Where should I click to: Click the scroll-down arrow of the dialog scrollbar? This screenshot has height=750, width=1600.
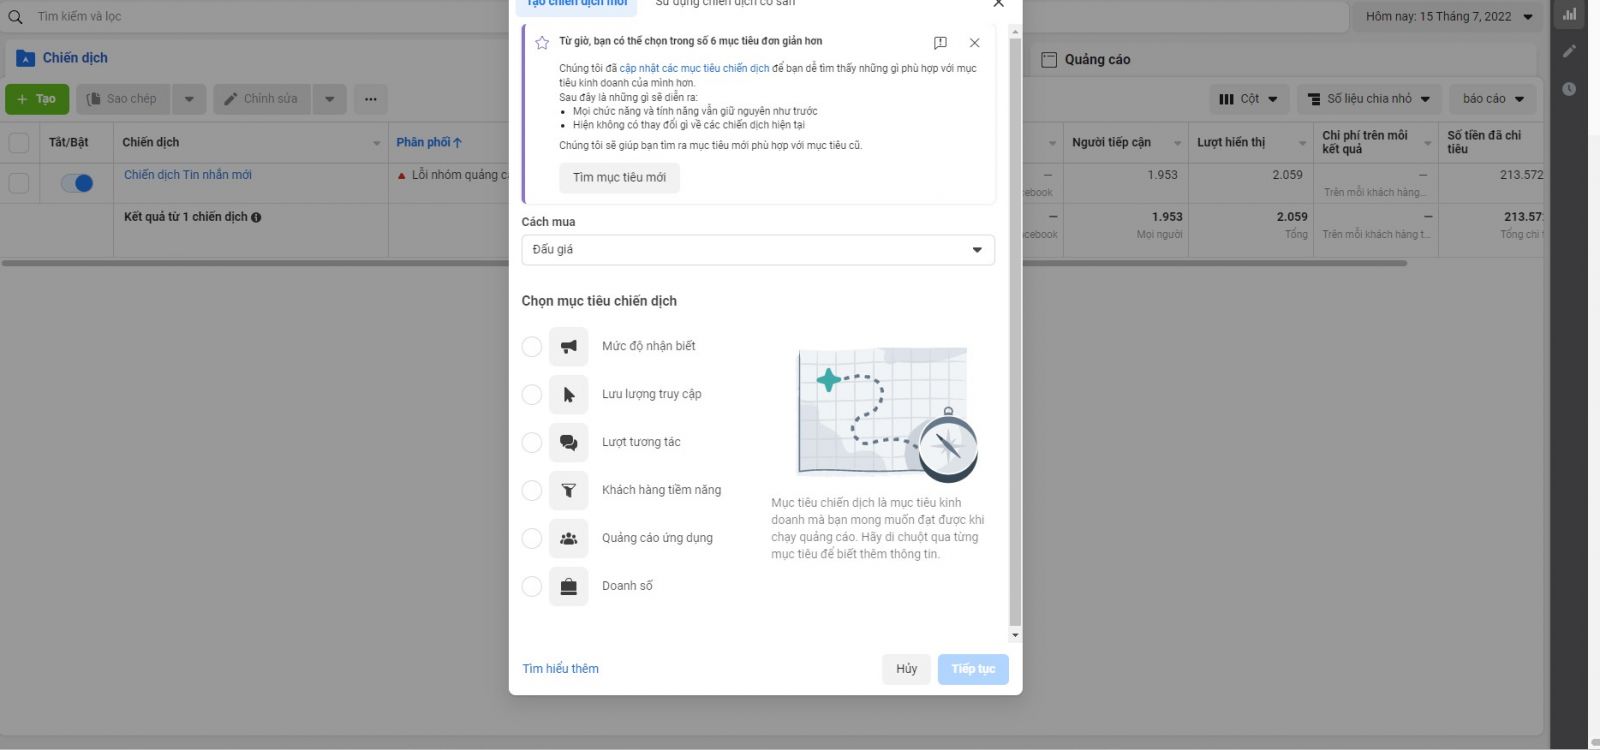(1015, 635)
